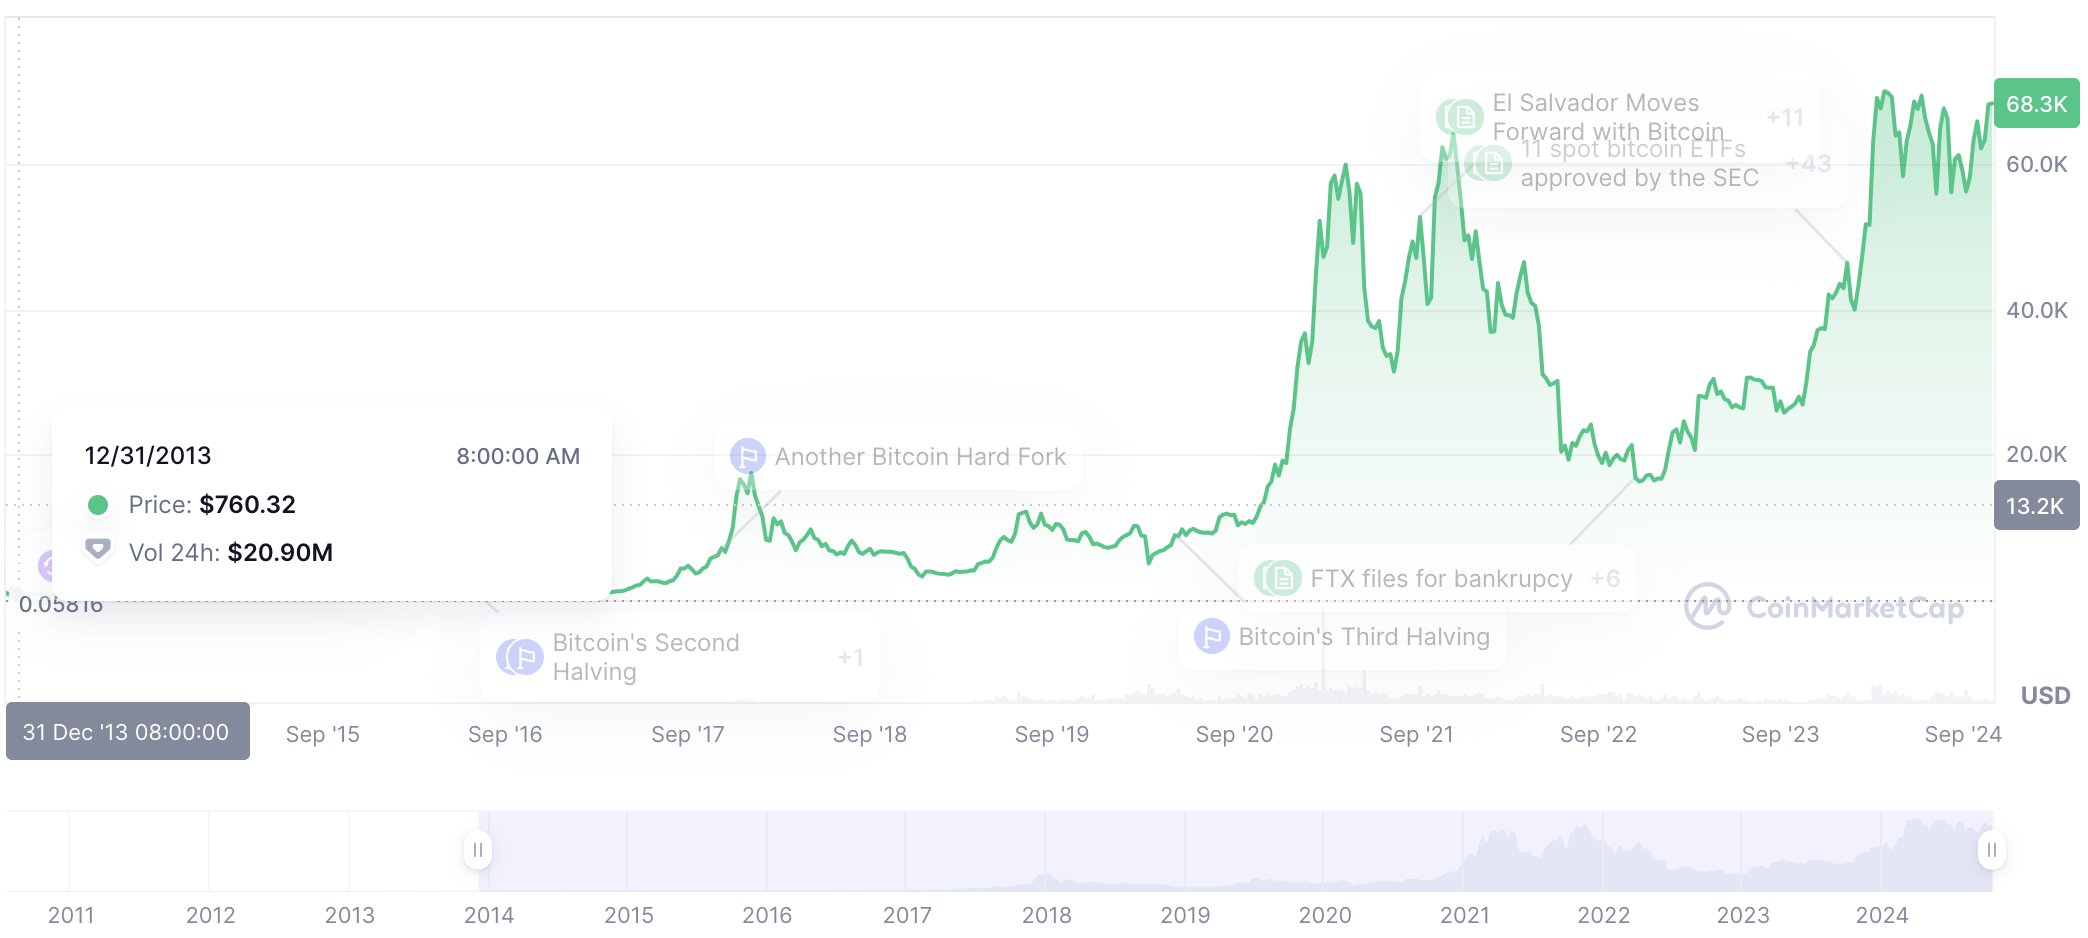Click the Another Bitcoin Hard Fork flag icon
The image size is (2088, 938).
(747, 456)
